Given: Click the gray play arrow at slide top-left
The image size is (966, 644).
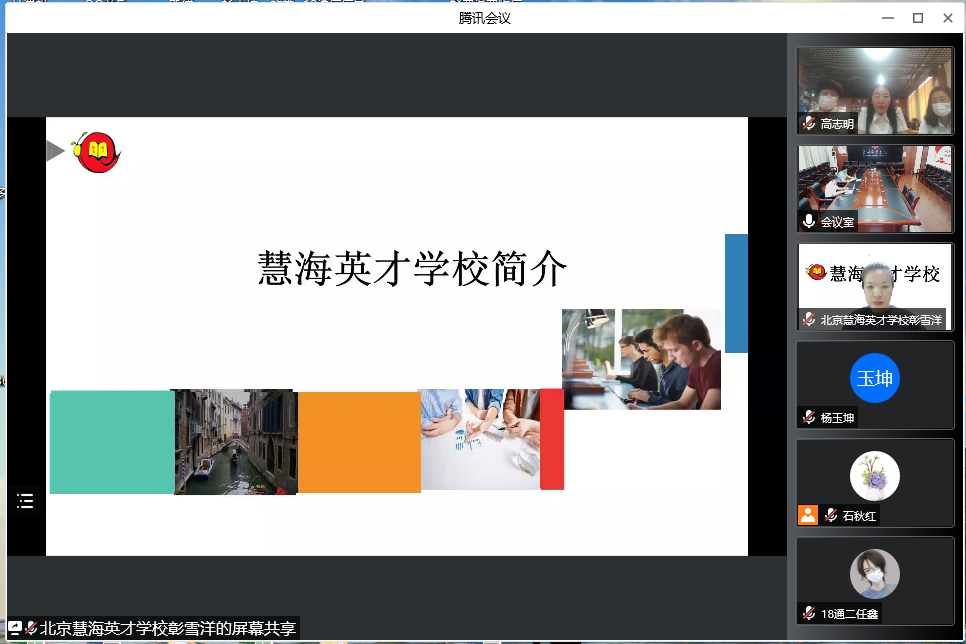Looking at the screenshot, I should [x=55, y=151].
